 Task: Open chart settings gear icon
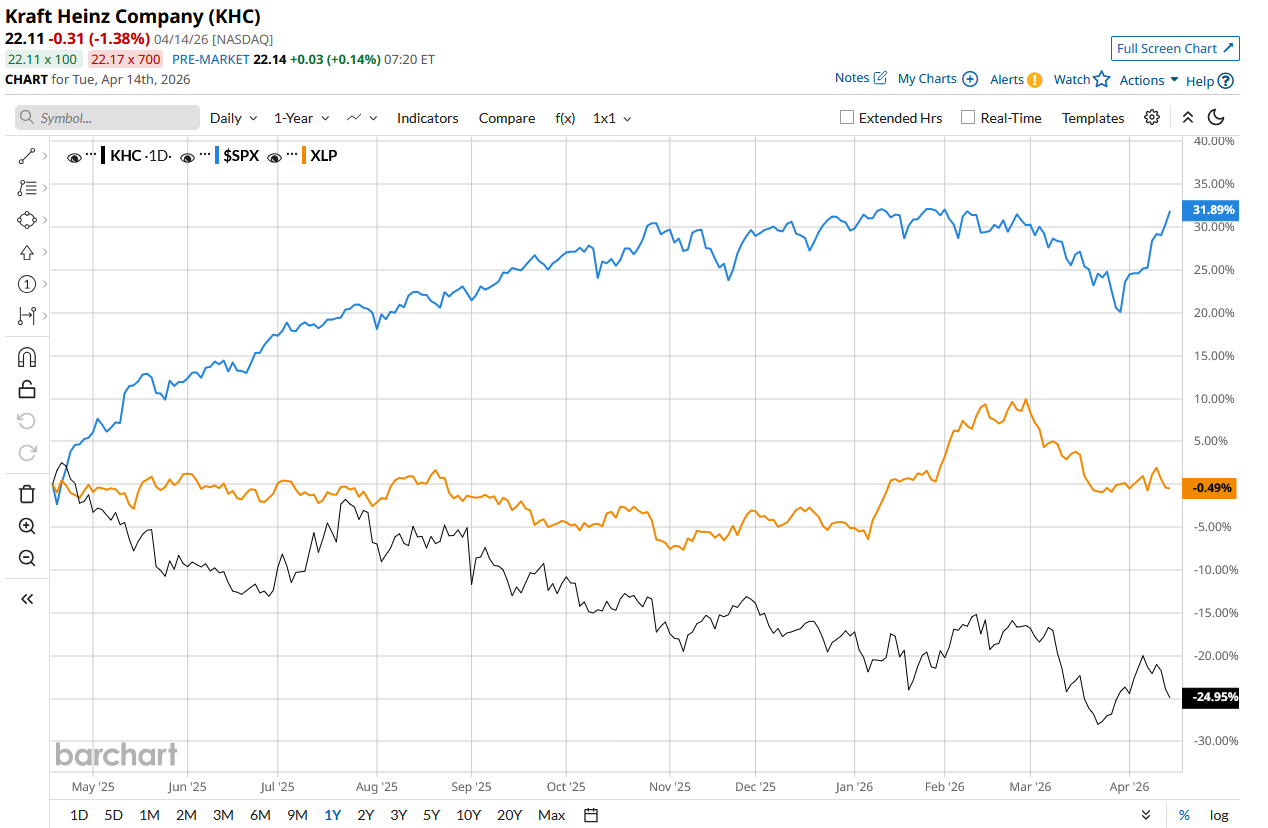1152,117
